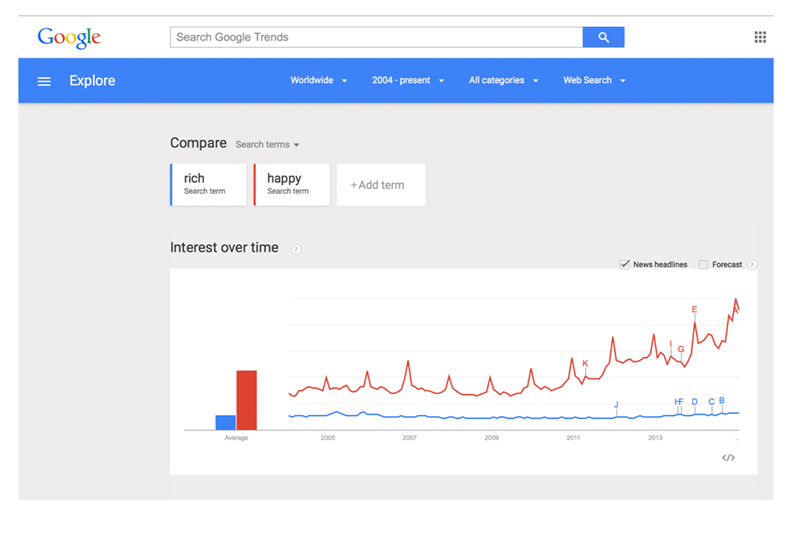The image size is (800, 560).
Task: Click the blue average bar for rich
Action: [x=226, y=422]
